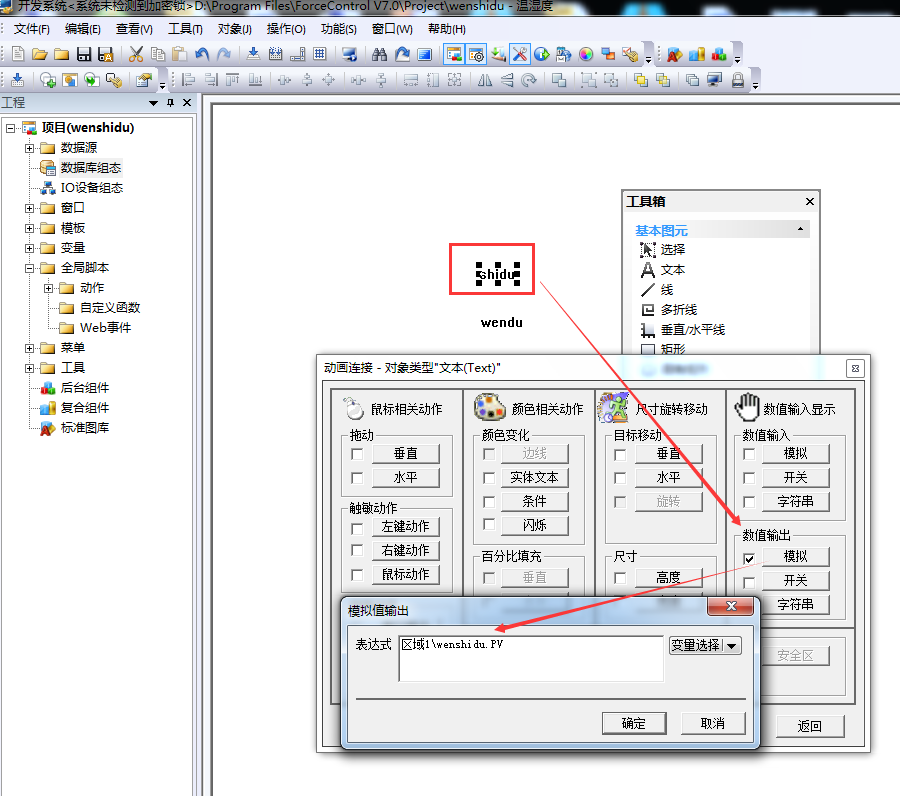Open the 编辑(E) menu
900x796 pixels.
coord(83,29)
